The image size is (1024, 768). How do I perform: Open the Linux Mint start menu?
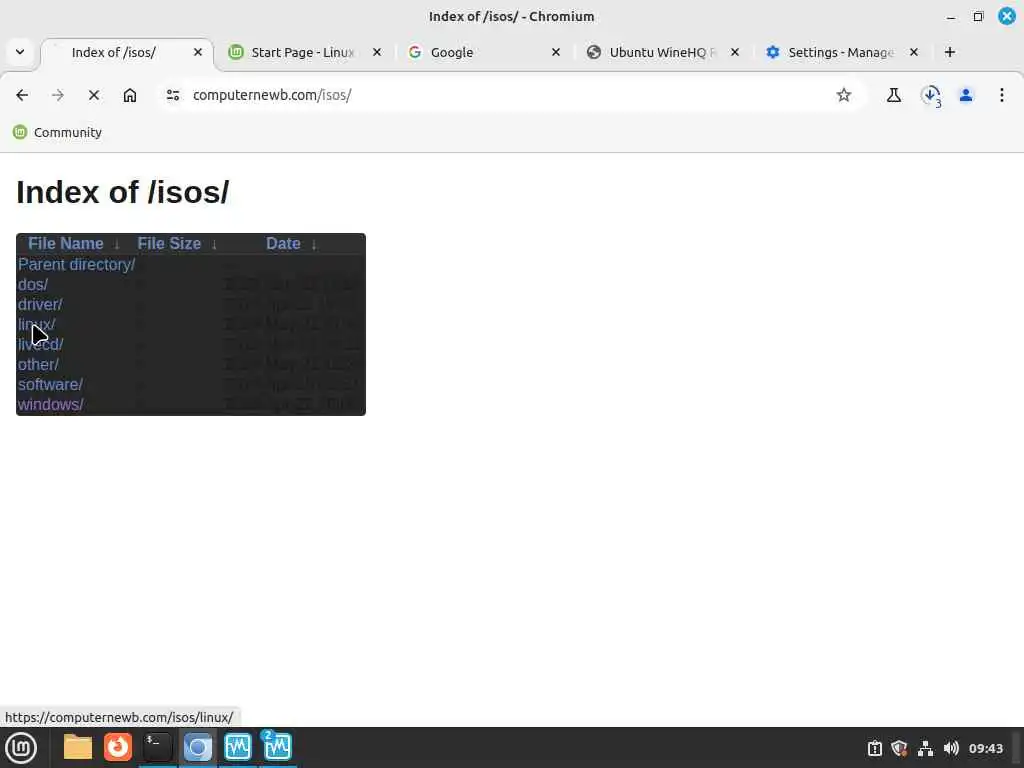point(21,748)
